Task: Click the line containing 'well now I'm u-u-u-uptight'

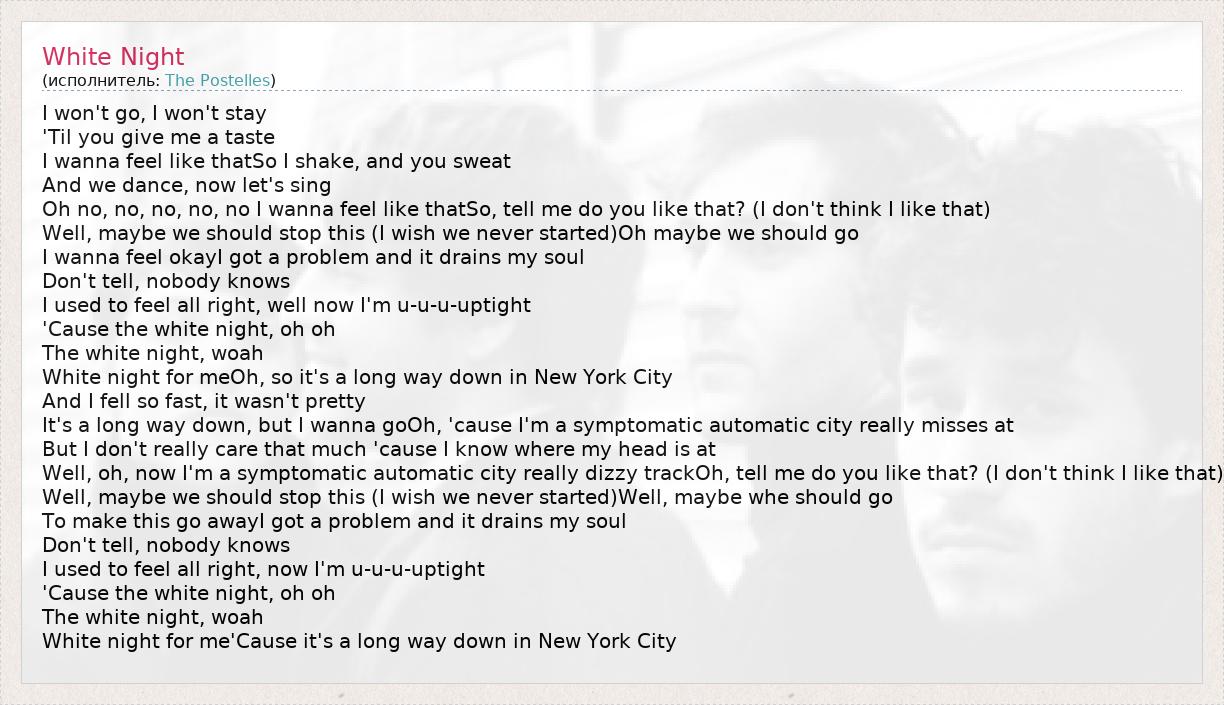Action: pos(286,305)
